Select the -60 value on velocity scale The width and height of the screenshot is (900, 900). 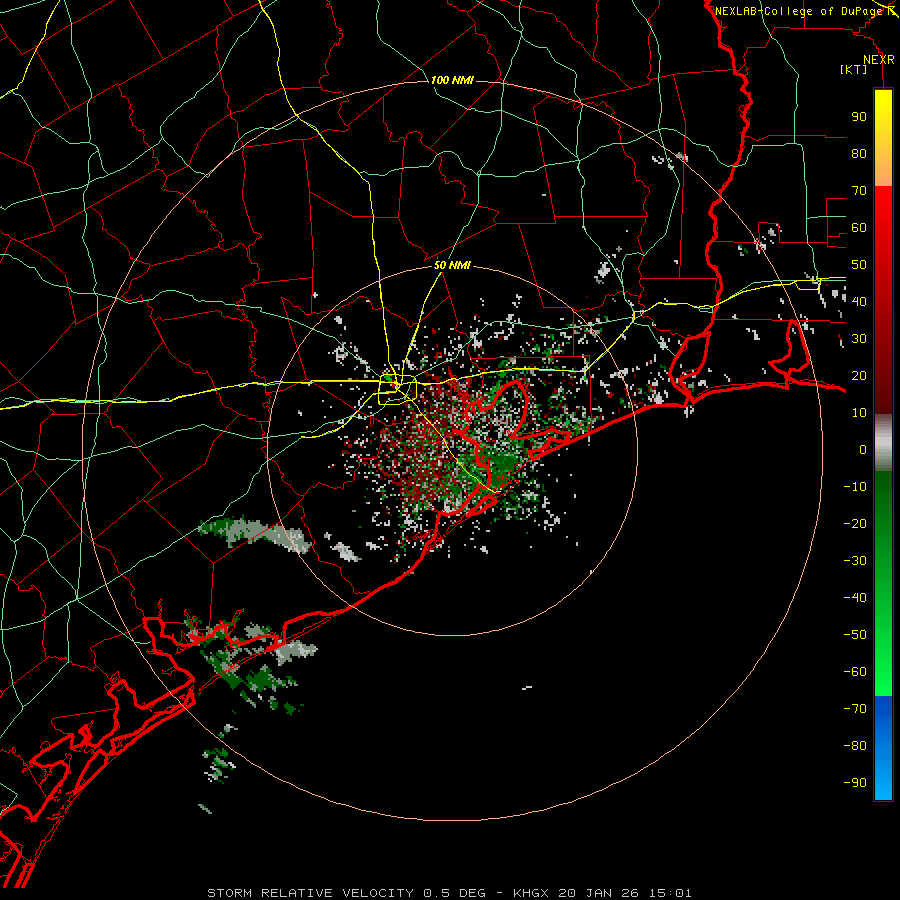pyautogui.click(x=855, y=672)
